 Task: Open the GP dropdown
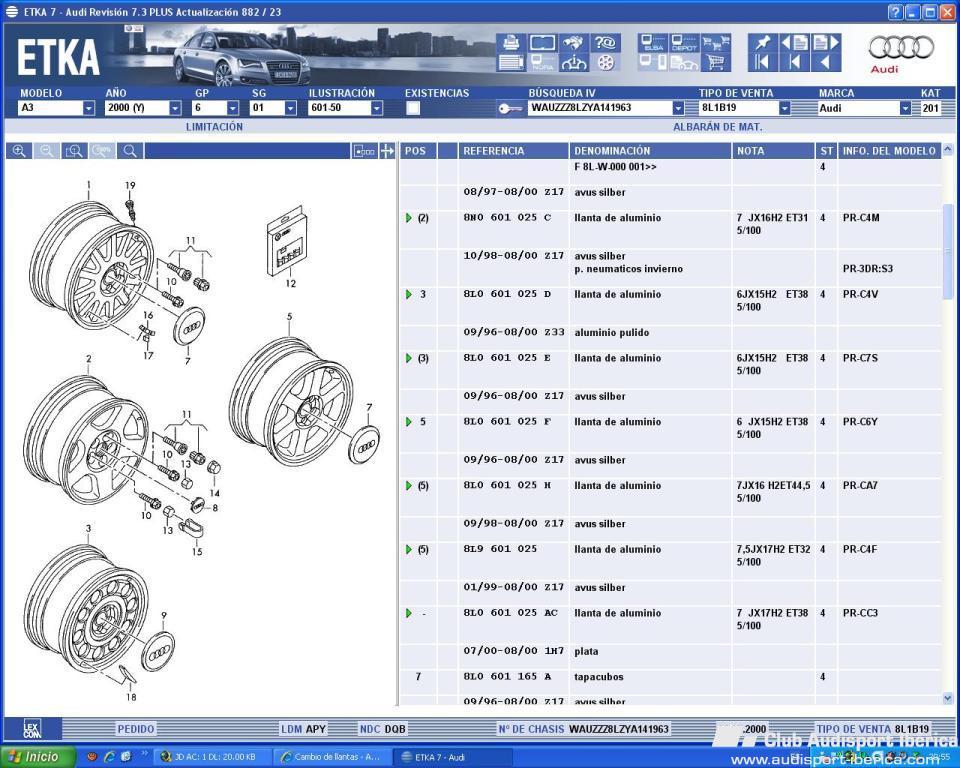tap(233, 108)
